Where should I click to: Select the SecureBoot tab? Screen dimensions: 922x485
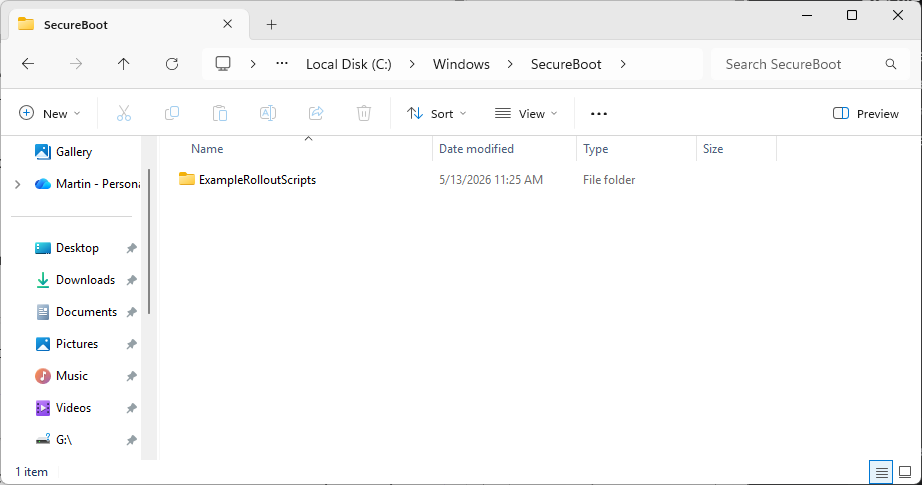(x=129, y=25)
